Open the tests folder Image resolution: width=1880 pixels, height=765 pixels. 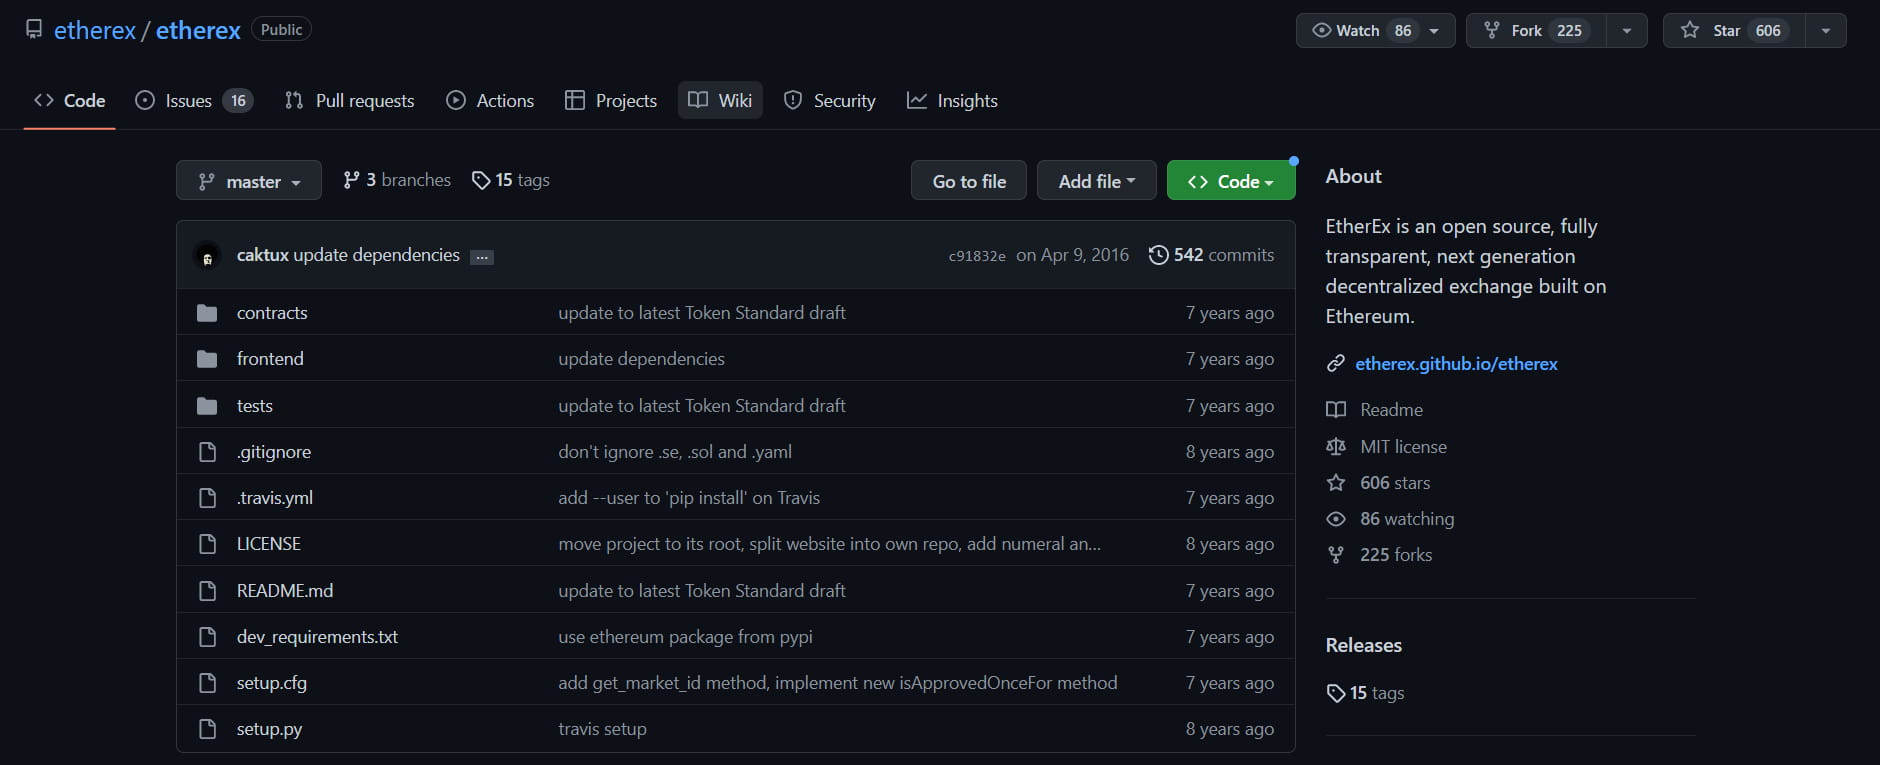(x=255, y=406)
